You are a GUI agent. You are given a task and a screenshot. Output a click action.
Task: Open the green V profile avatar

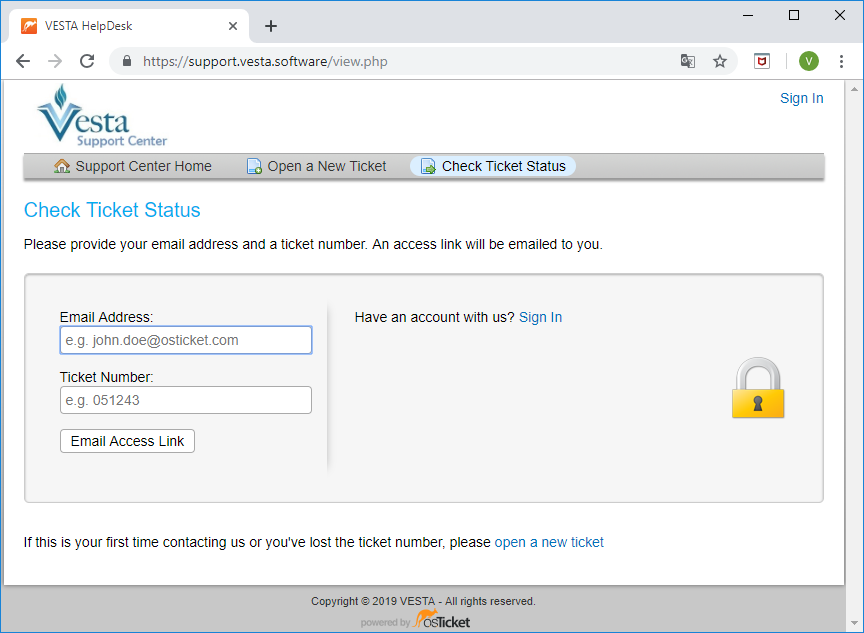pos(808,61)
